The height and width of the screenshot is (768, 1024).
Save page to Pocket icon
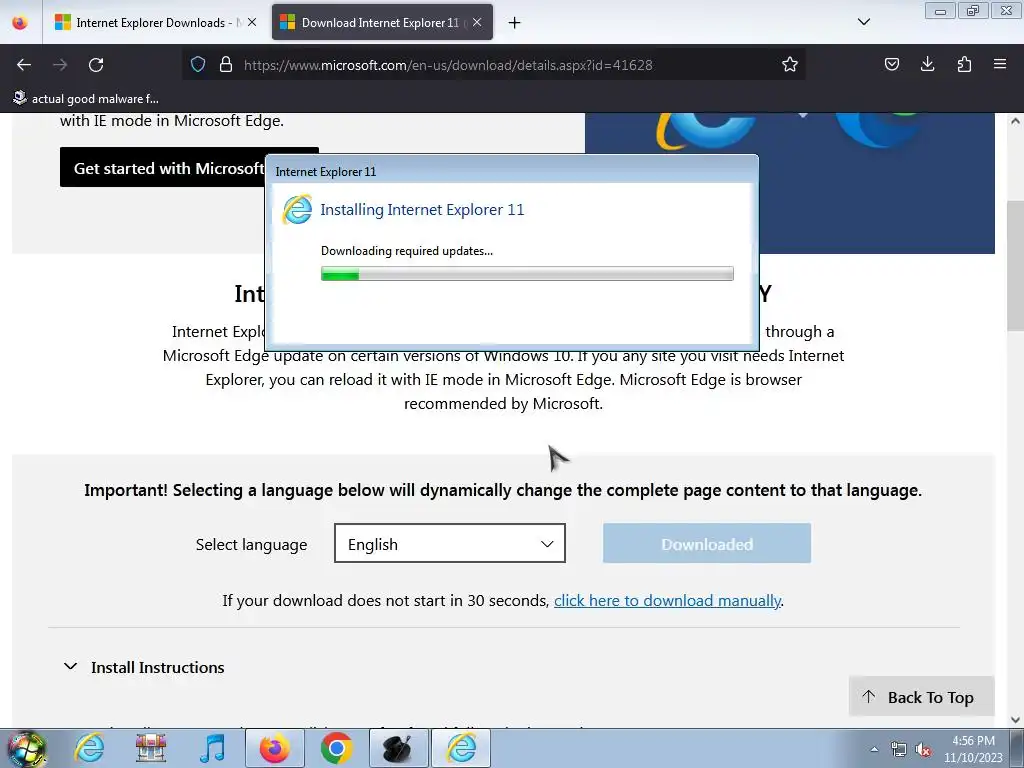click(891, 64)
